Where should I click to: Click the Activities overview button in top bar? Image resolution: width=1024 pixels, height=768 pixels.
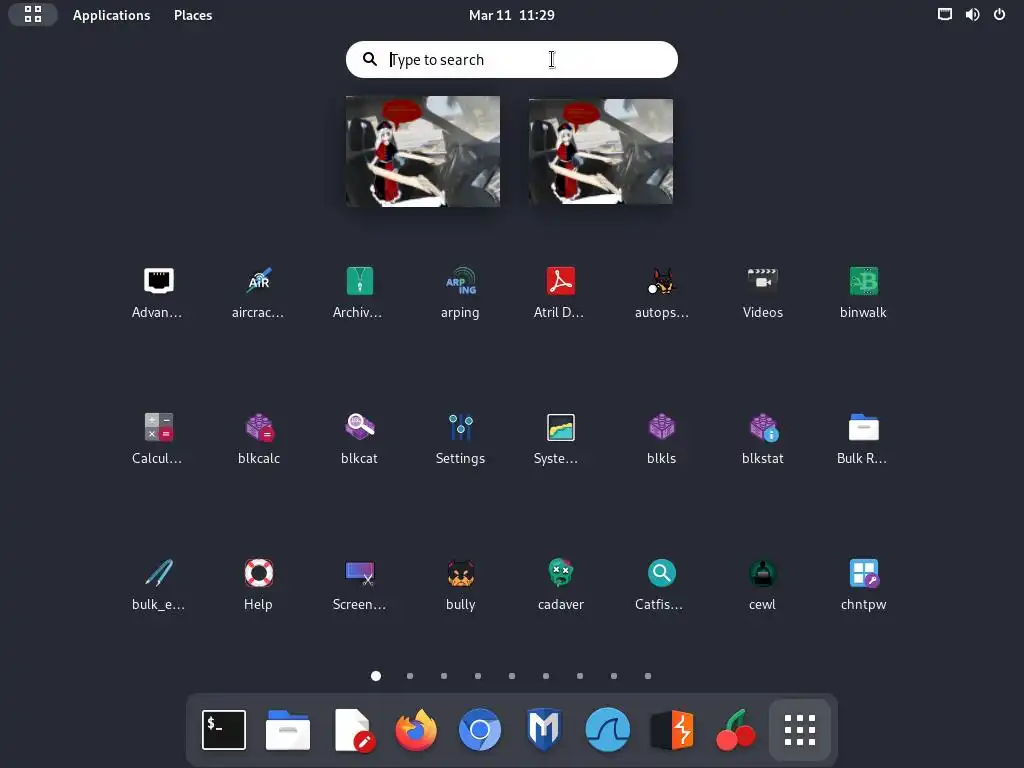(x=33, y=14)
